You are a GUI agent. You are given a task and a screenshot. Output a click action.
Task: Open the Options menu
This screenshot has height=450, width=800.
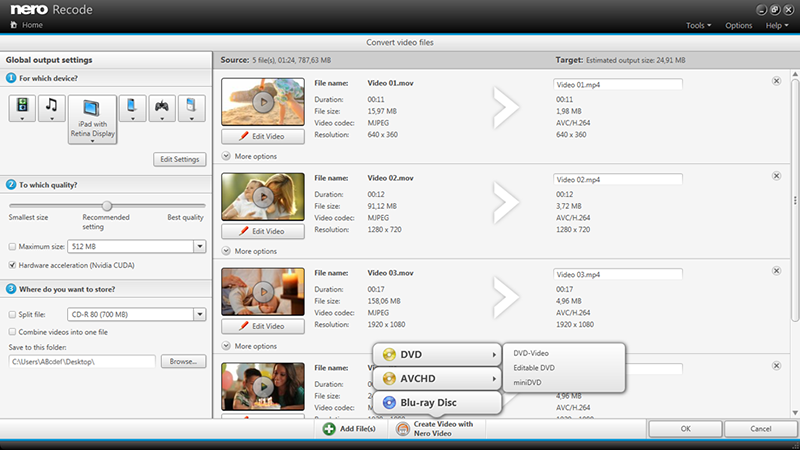pyautogui.click(x=738, y=25)
